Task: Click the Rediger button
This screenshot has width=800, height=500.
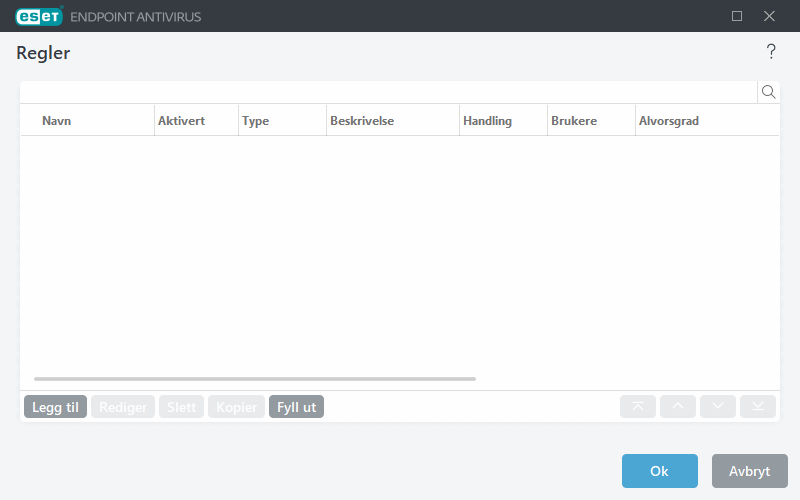Action: [123, 407]
